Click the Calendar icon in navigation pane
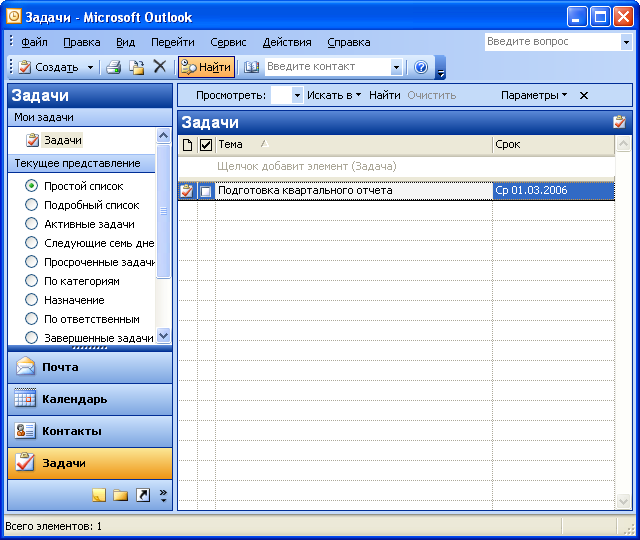640x540 pixels. coord(25,398)
